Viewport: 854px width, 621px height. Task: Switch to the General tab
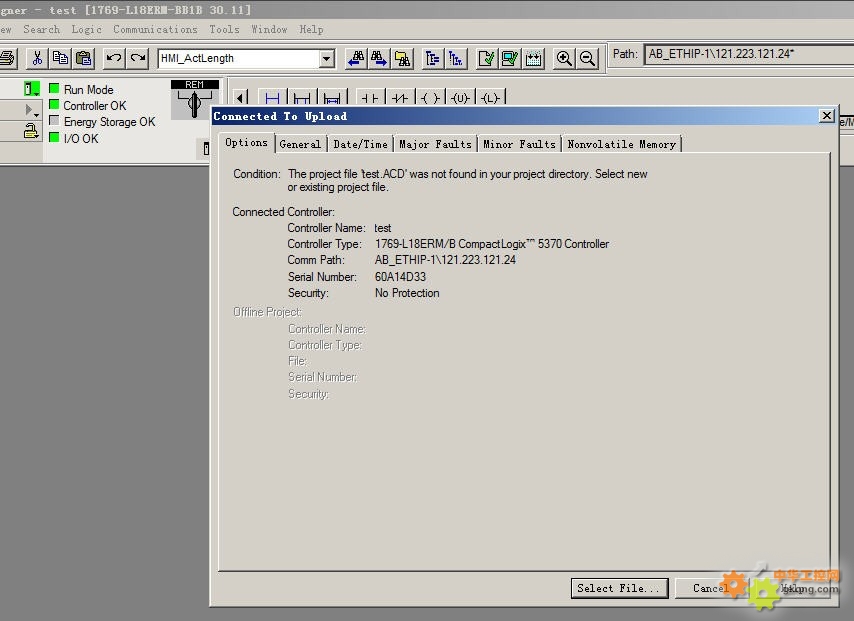click(x=300, y=144)
